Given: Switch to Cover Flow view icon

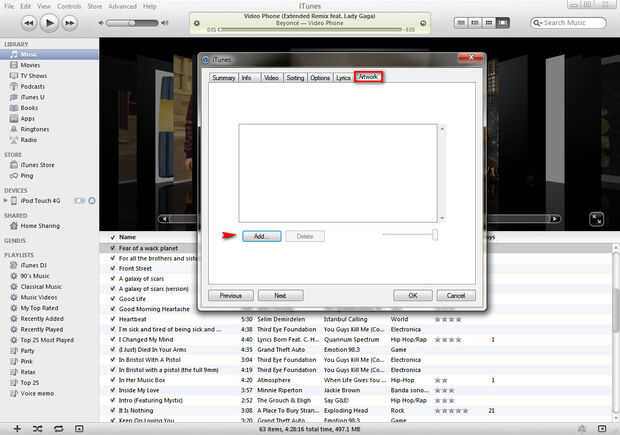Looking at the screenshot, I should pos(503,23).
